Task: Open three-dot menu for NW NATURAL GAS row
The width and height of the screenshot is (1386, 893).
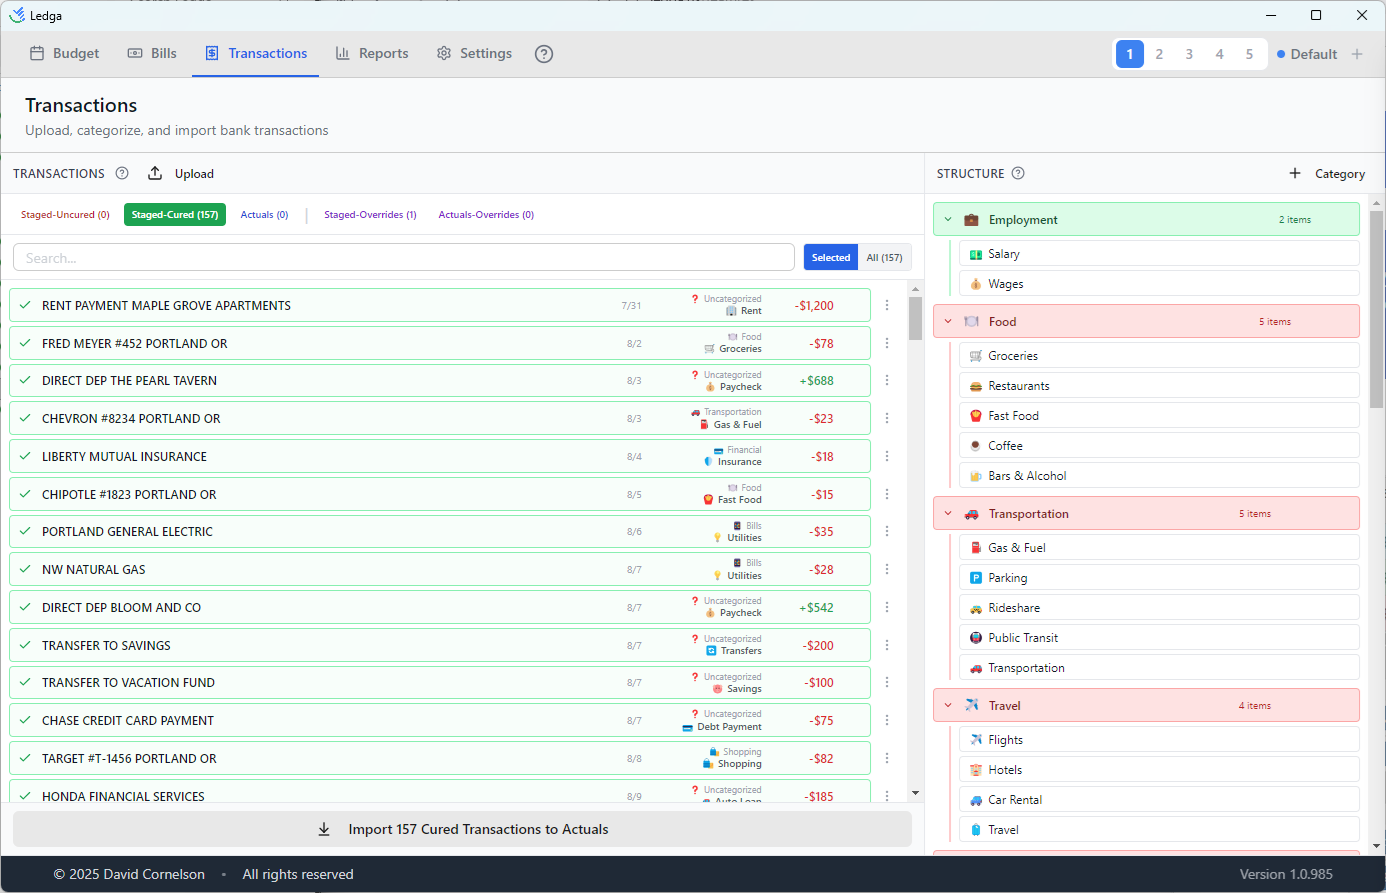Action: tap(887, 569)
